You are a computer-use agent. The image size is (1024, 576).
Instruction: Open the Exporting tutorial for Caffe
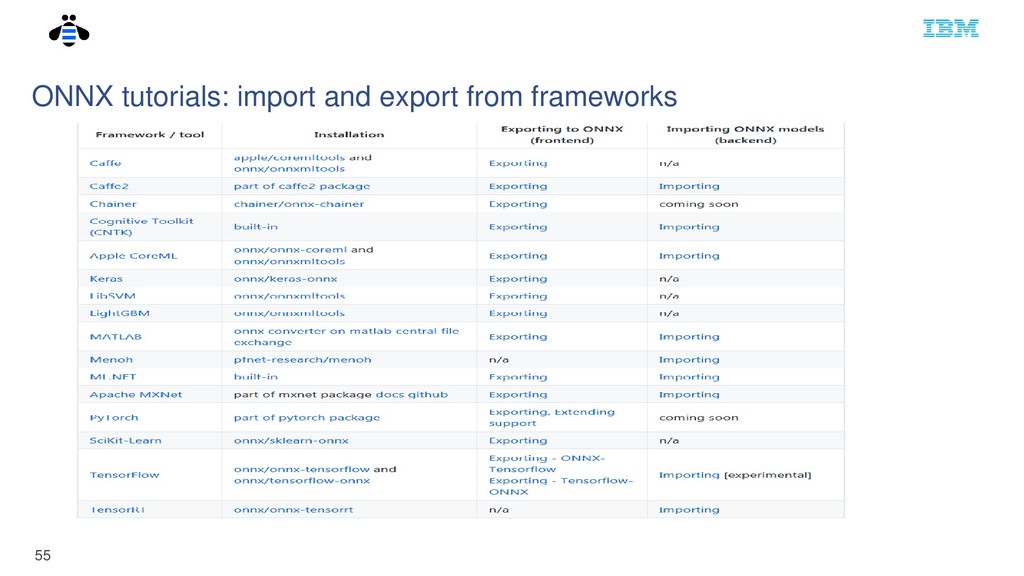point(518,163)
